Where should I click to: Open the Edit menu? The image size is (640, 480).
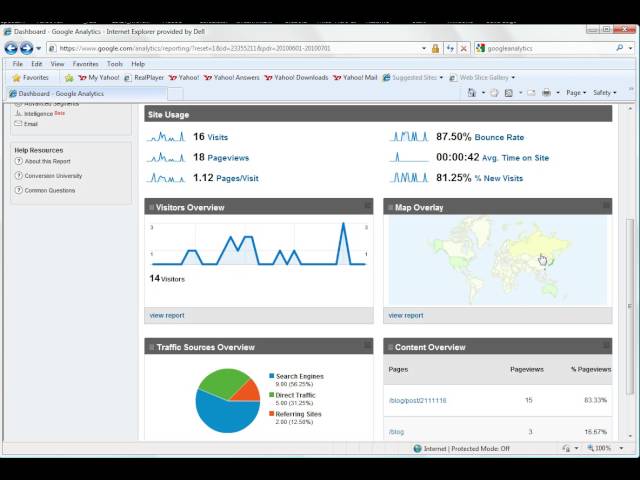click(x=37, y=64)
